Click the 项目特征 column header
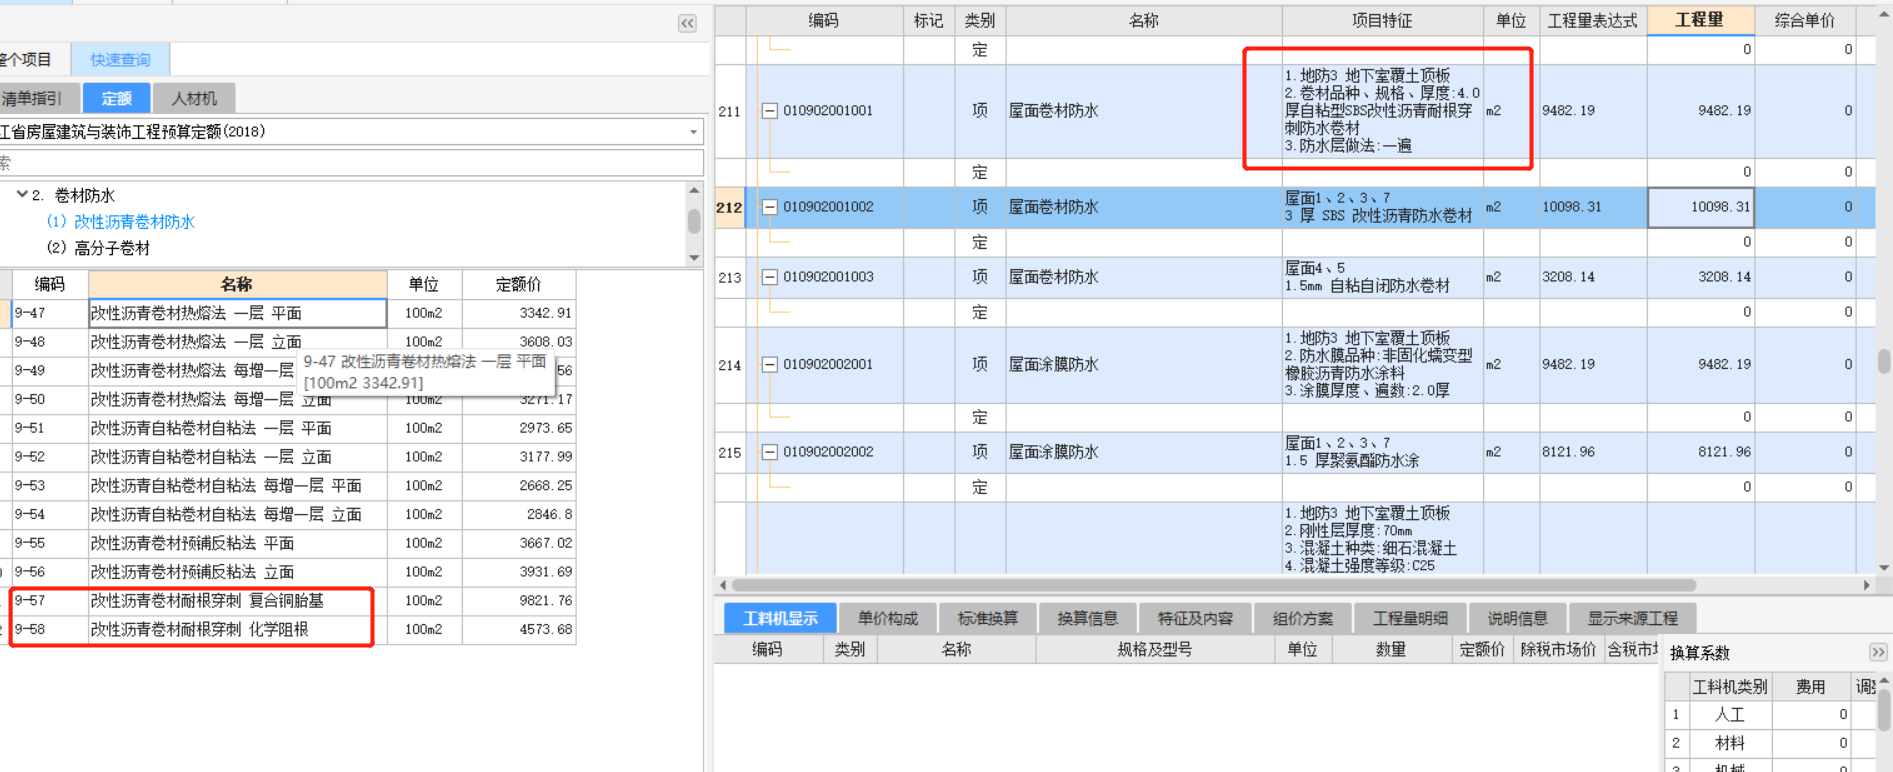This screenshot has width=1893, height=772. click(1382, 20)
